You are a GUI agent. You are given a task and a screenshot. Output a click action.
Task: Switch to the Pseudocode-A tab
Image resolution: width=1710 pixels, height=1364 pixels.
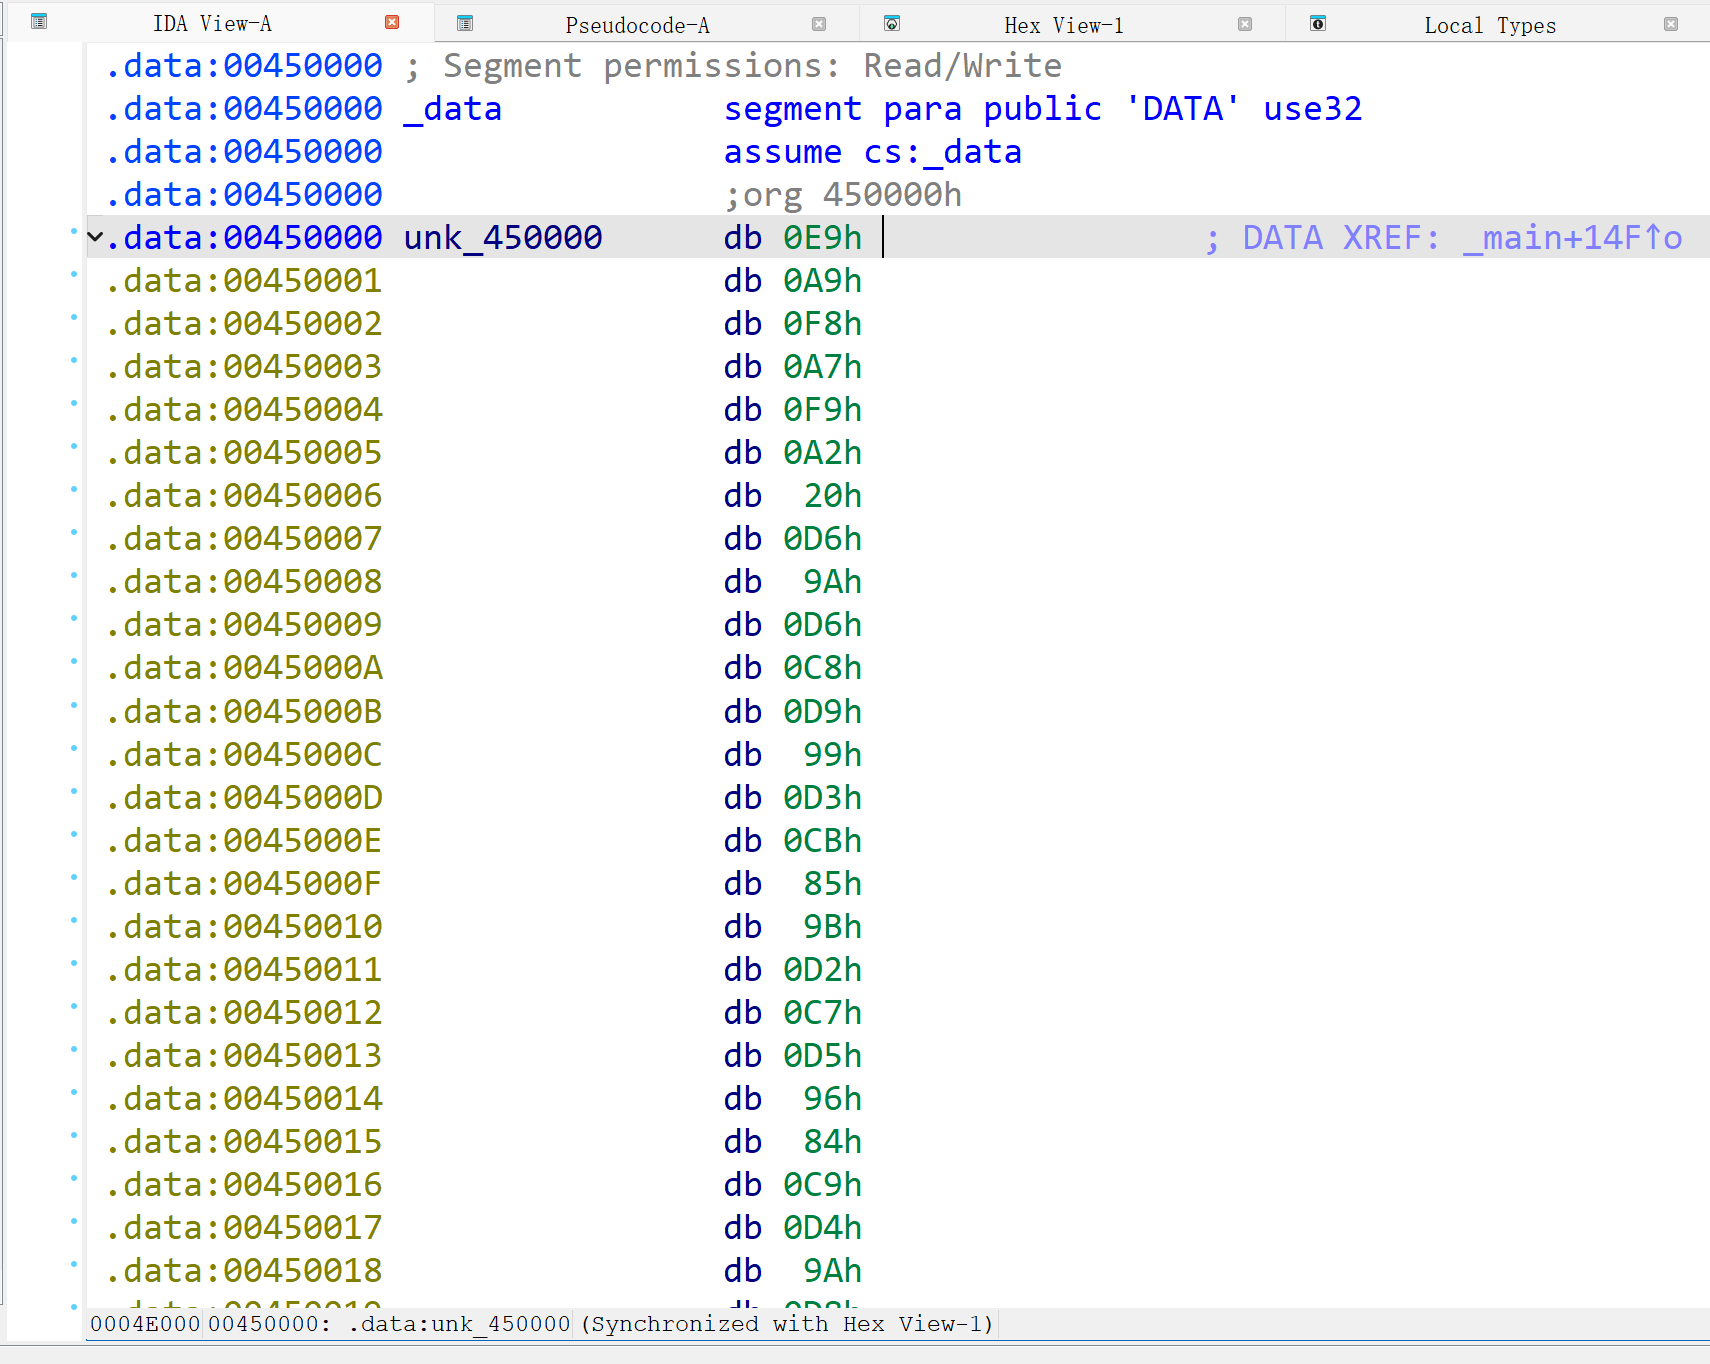637,25
